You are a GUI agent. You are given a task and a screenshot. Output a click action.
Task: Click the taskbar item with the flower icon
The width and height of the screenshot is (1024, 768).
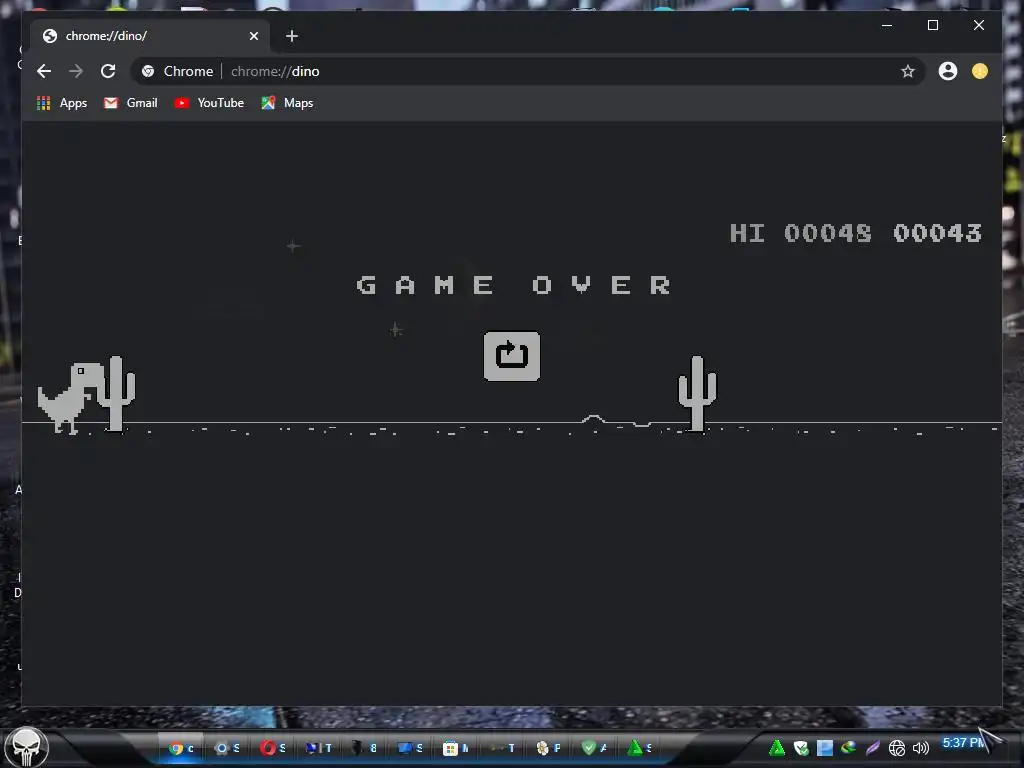pyautogui.click(x=548, y=748)
